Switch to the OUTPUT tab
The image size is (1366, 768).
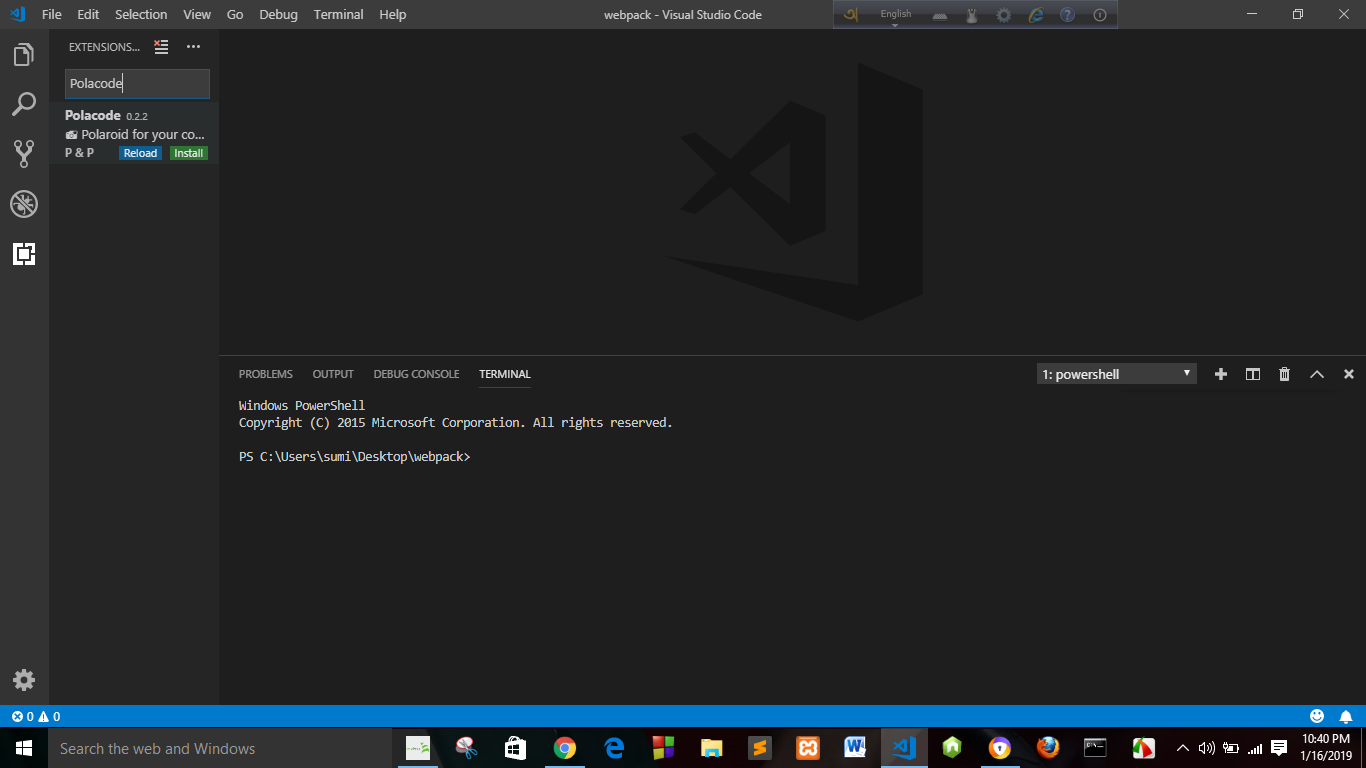tap(333, 373)
